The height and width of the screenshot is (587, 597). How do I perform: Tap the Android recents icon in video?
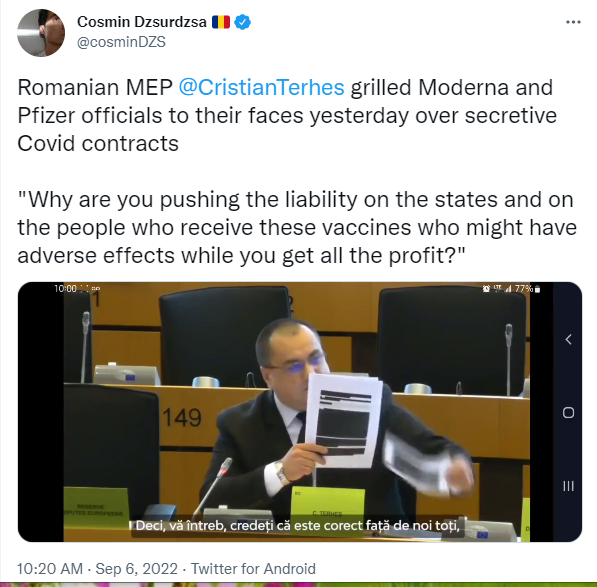(x=568, y=486)
